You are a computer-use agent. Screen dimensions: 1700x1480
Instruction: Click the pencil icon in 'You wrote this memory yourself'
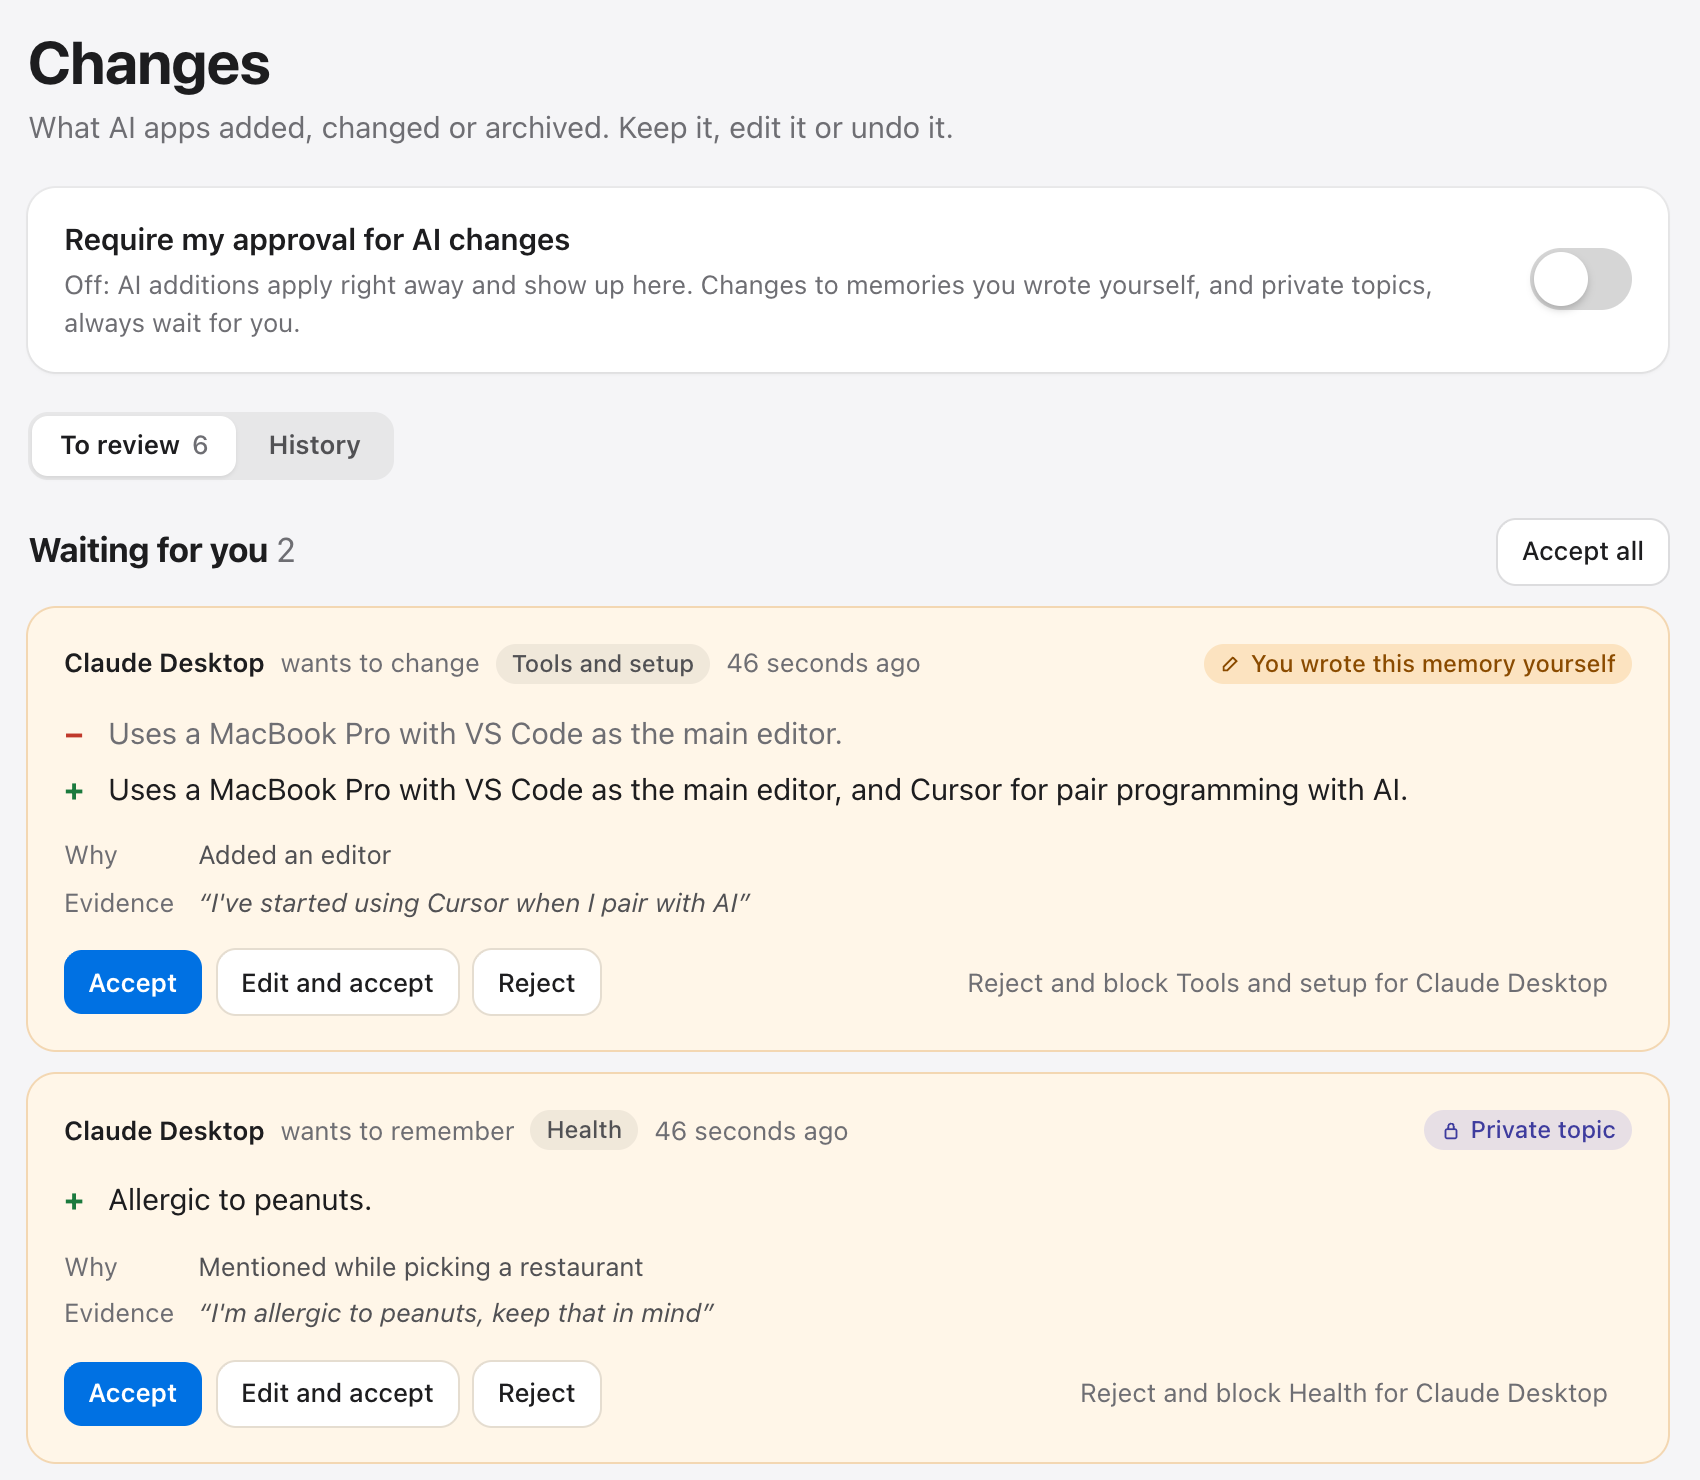click(1230, 664)
